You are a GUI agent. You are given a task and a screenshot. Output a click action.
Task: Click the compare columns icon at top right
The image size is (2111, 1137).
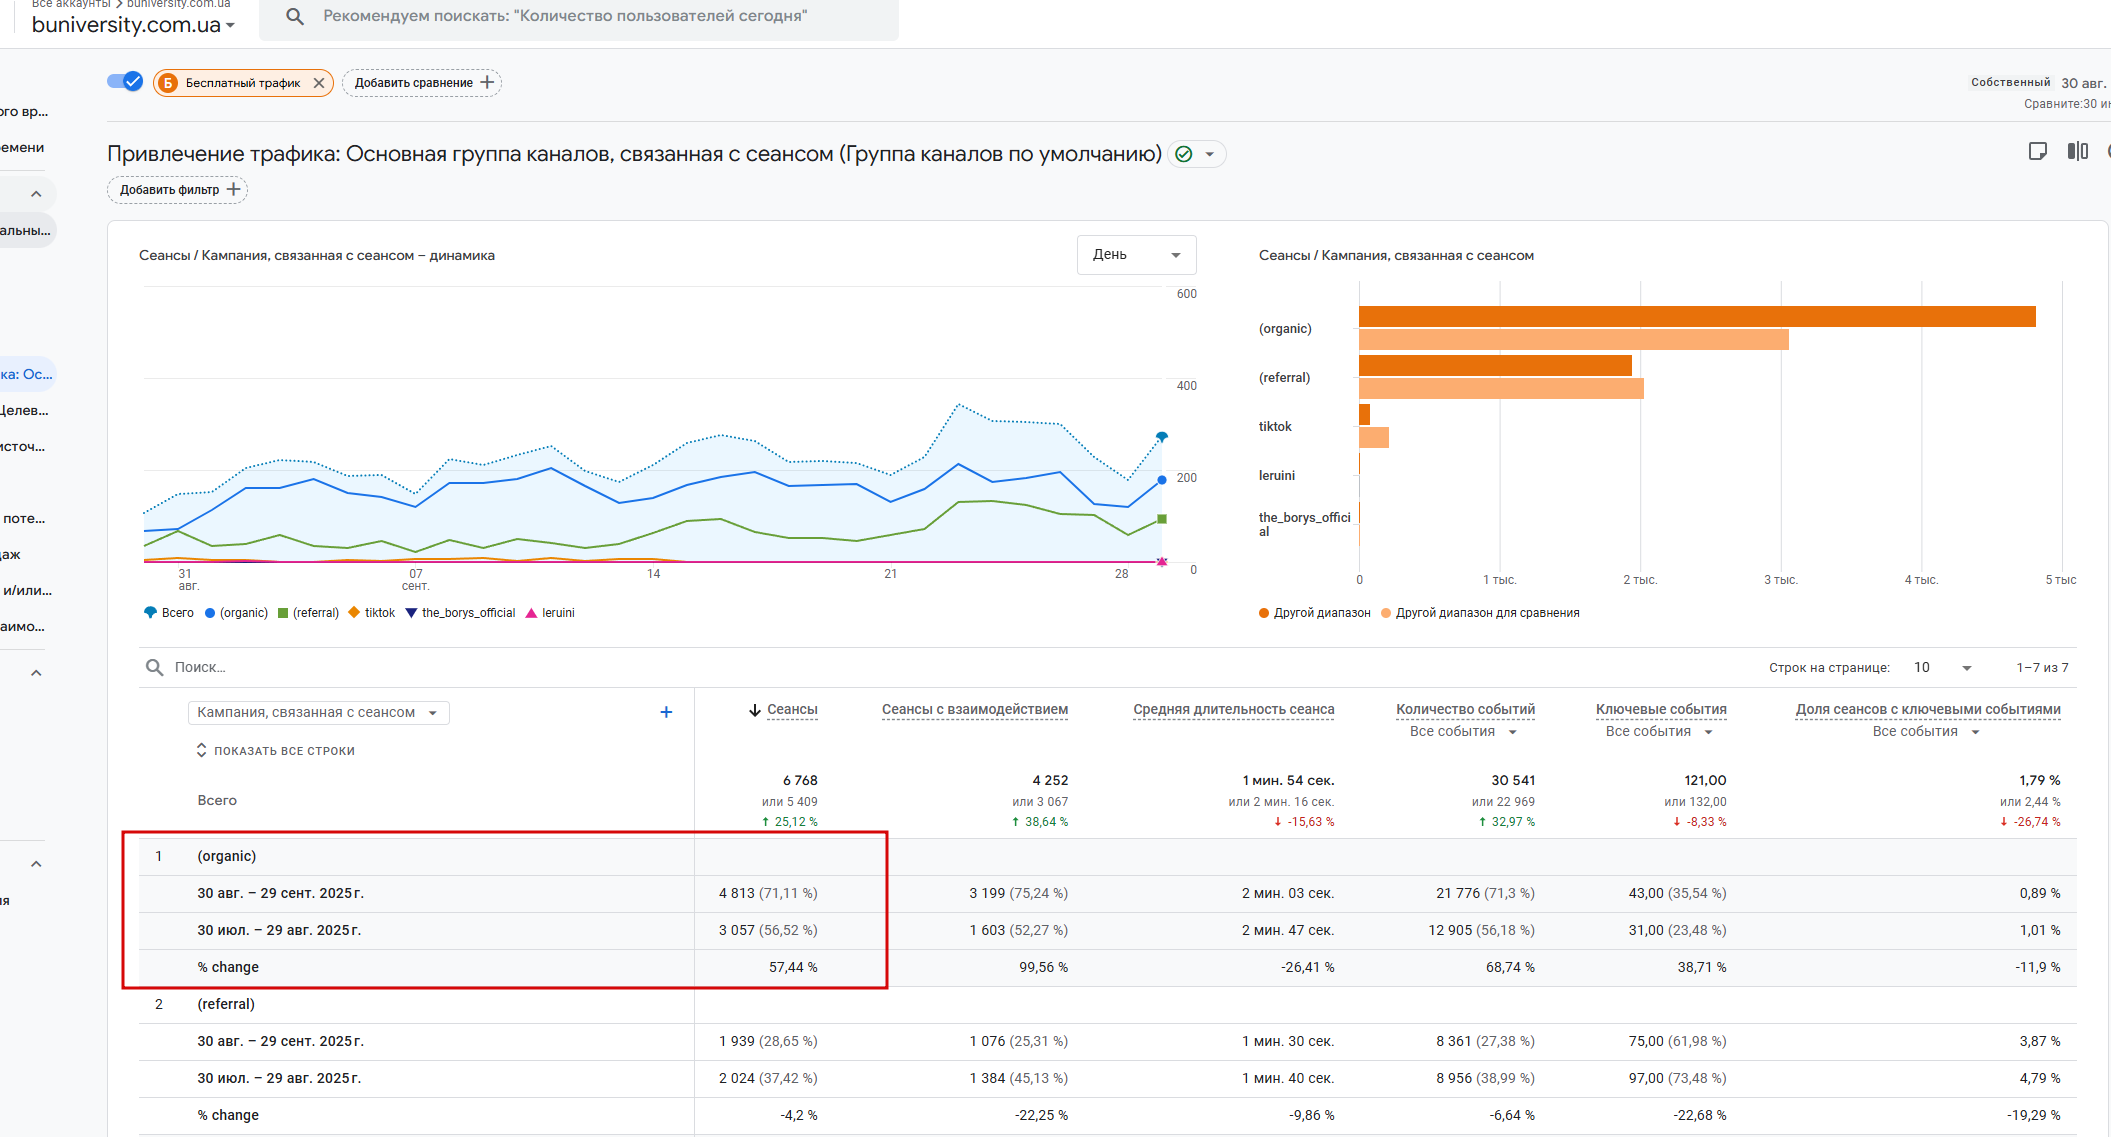pos(2078,151)
